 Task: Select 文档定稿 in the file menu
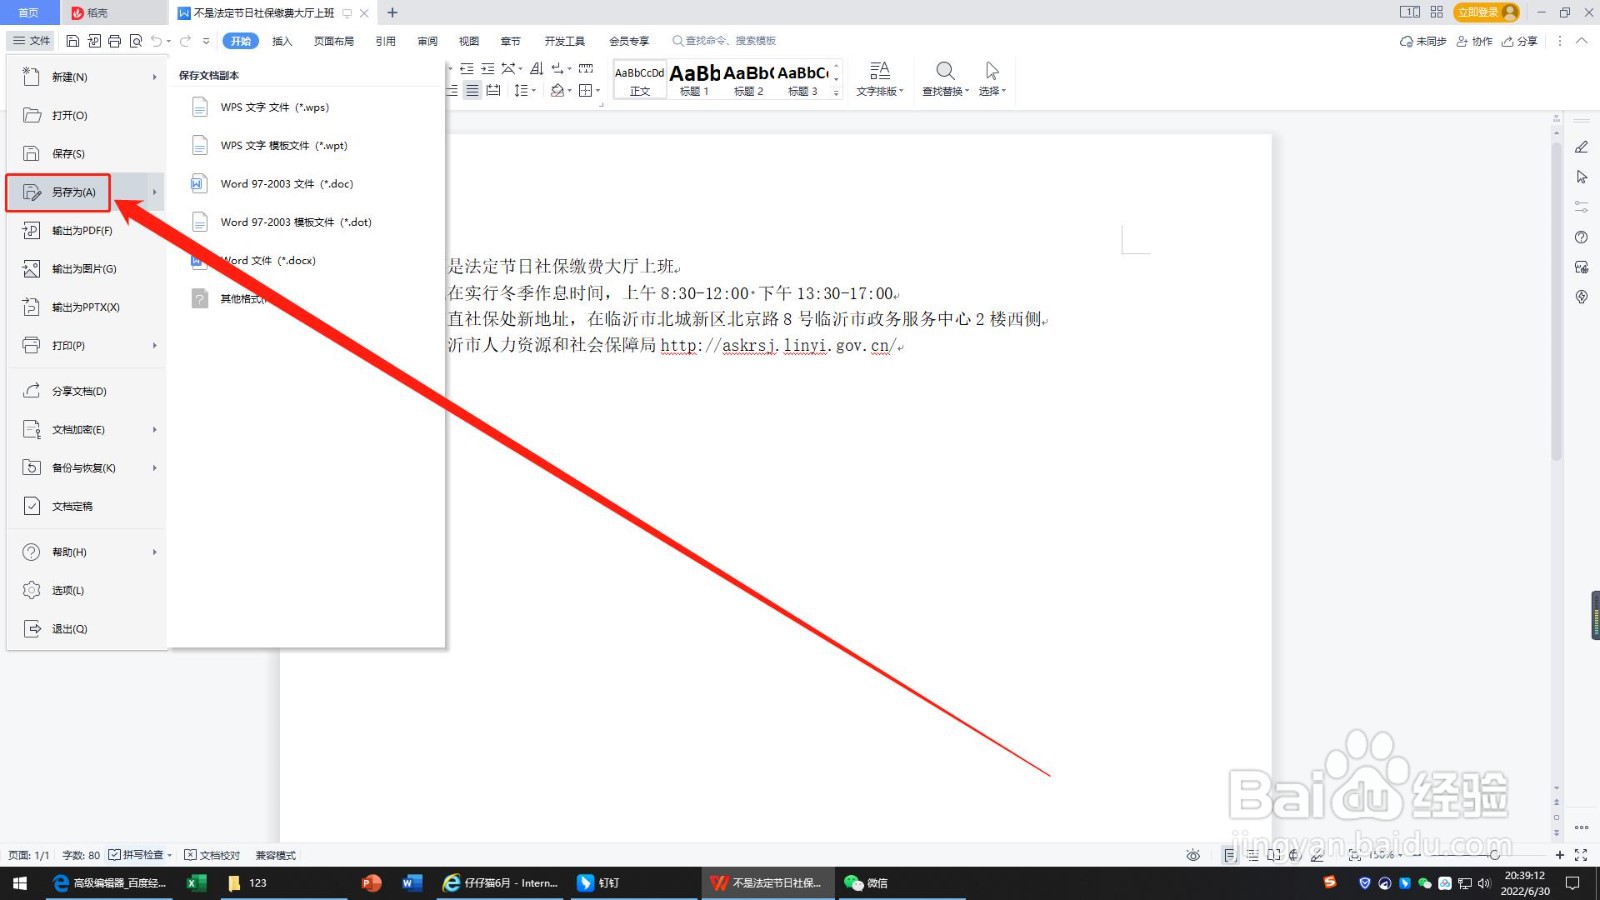[x=86, y=506]
